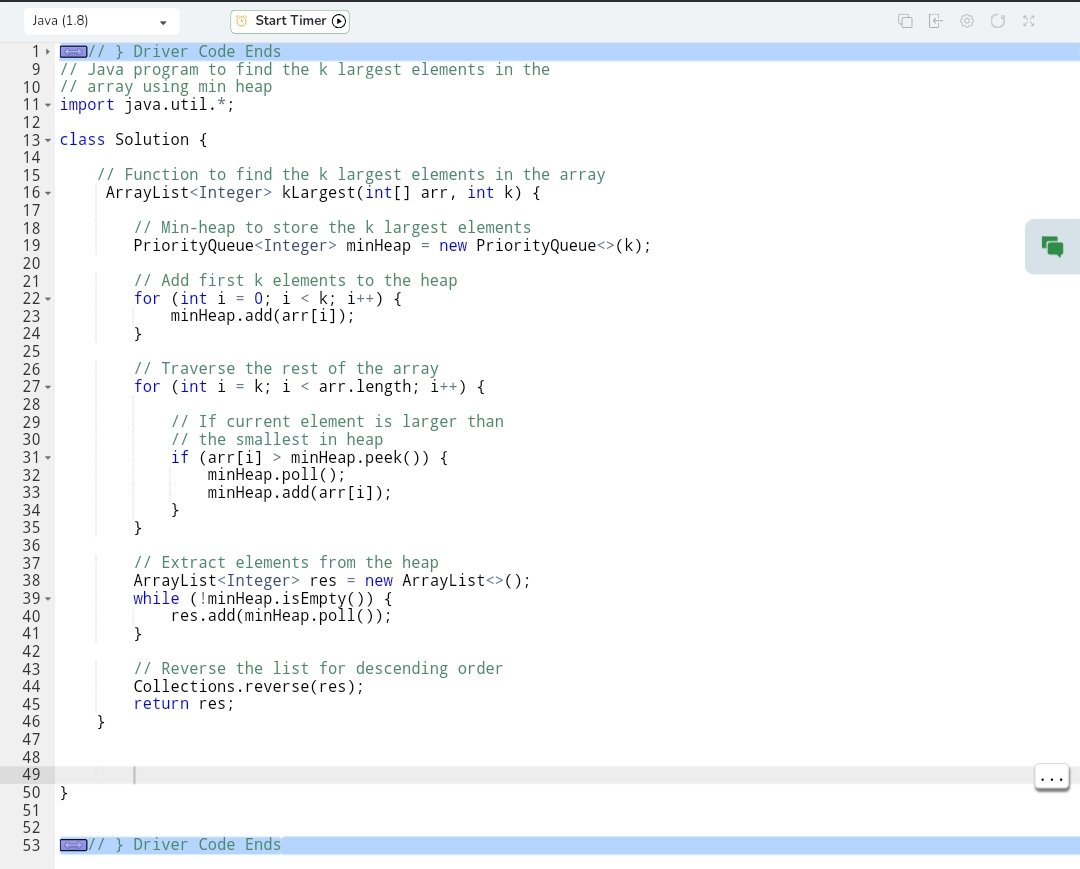
Task: Toggle fullscreen editor mode icon
Action: point(1028,21)
